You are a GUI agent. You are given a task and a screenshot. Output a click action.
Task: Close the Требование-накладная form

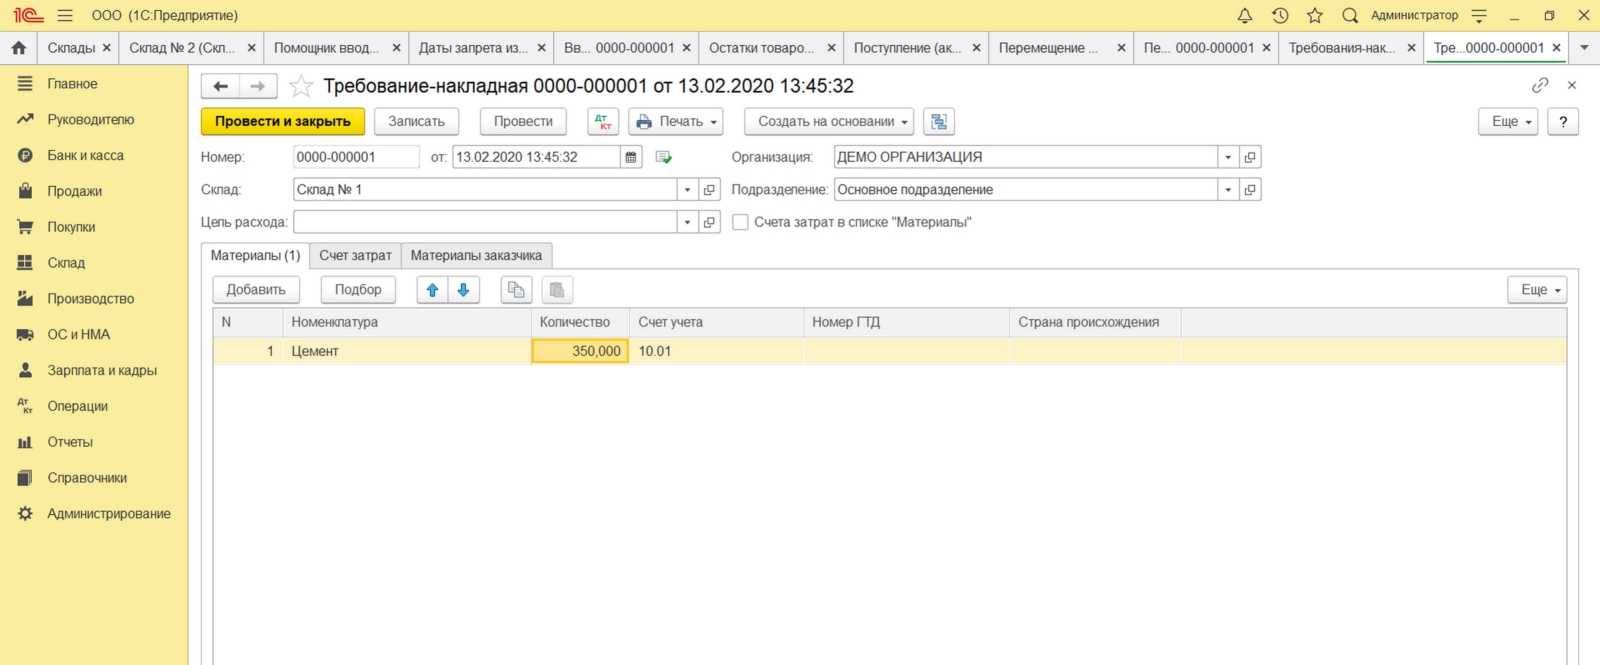coord(1572,85)
